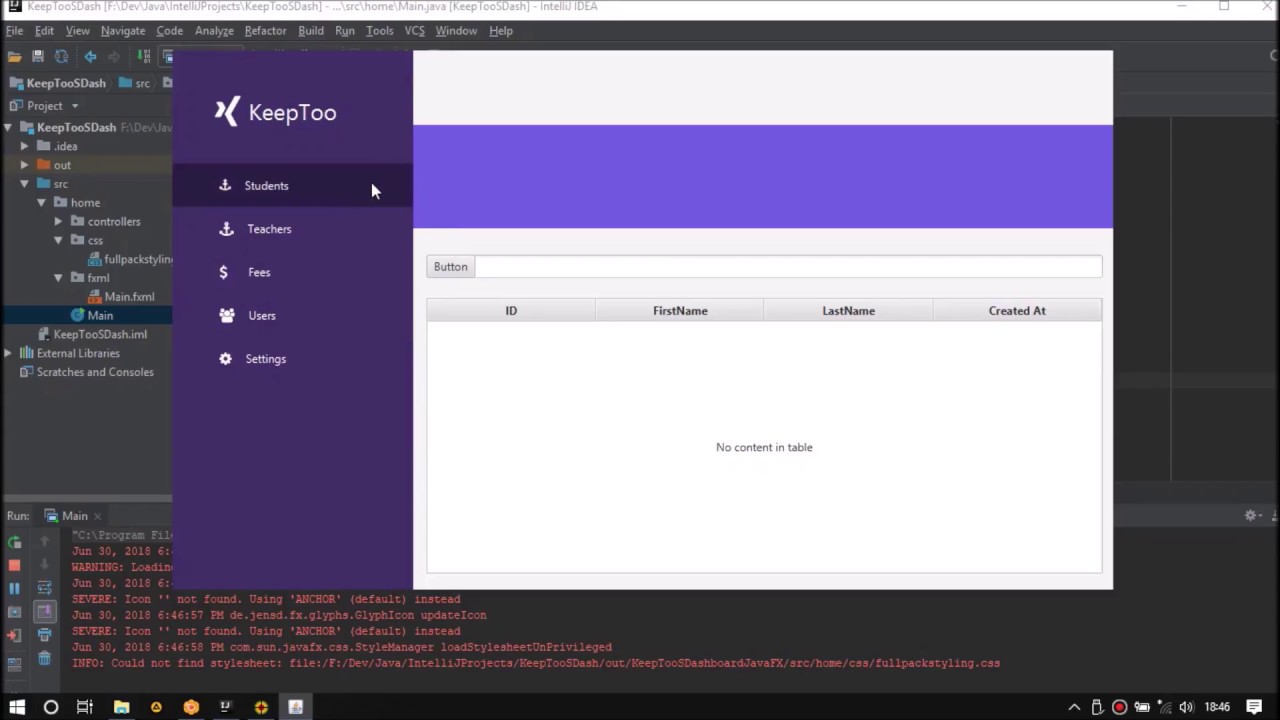Expand the controllers folder in project tree
Viewport: 1280px width, 720px height.
(58, 222)
